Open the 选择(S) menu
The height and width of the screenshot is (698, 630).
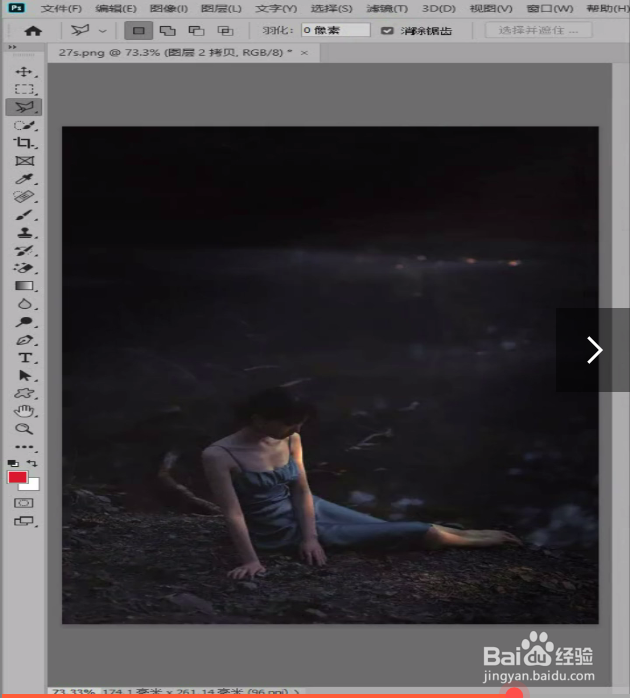(x=331, y=8)
